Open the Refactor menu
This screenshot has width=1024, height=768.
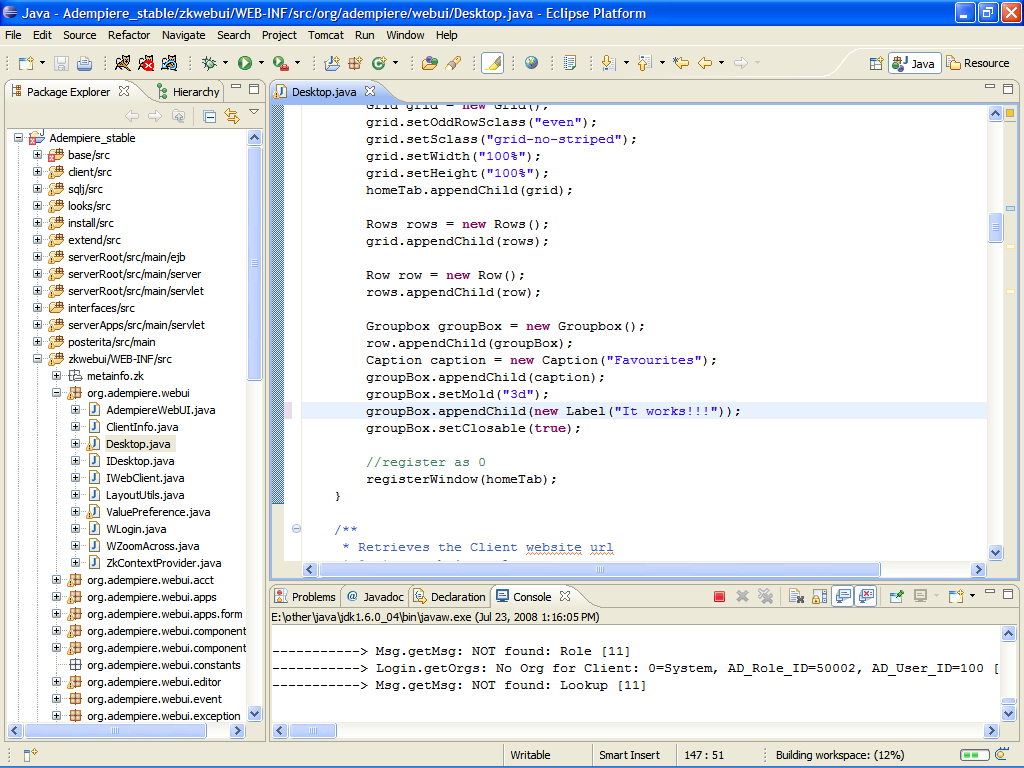coord(129,35)
